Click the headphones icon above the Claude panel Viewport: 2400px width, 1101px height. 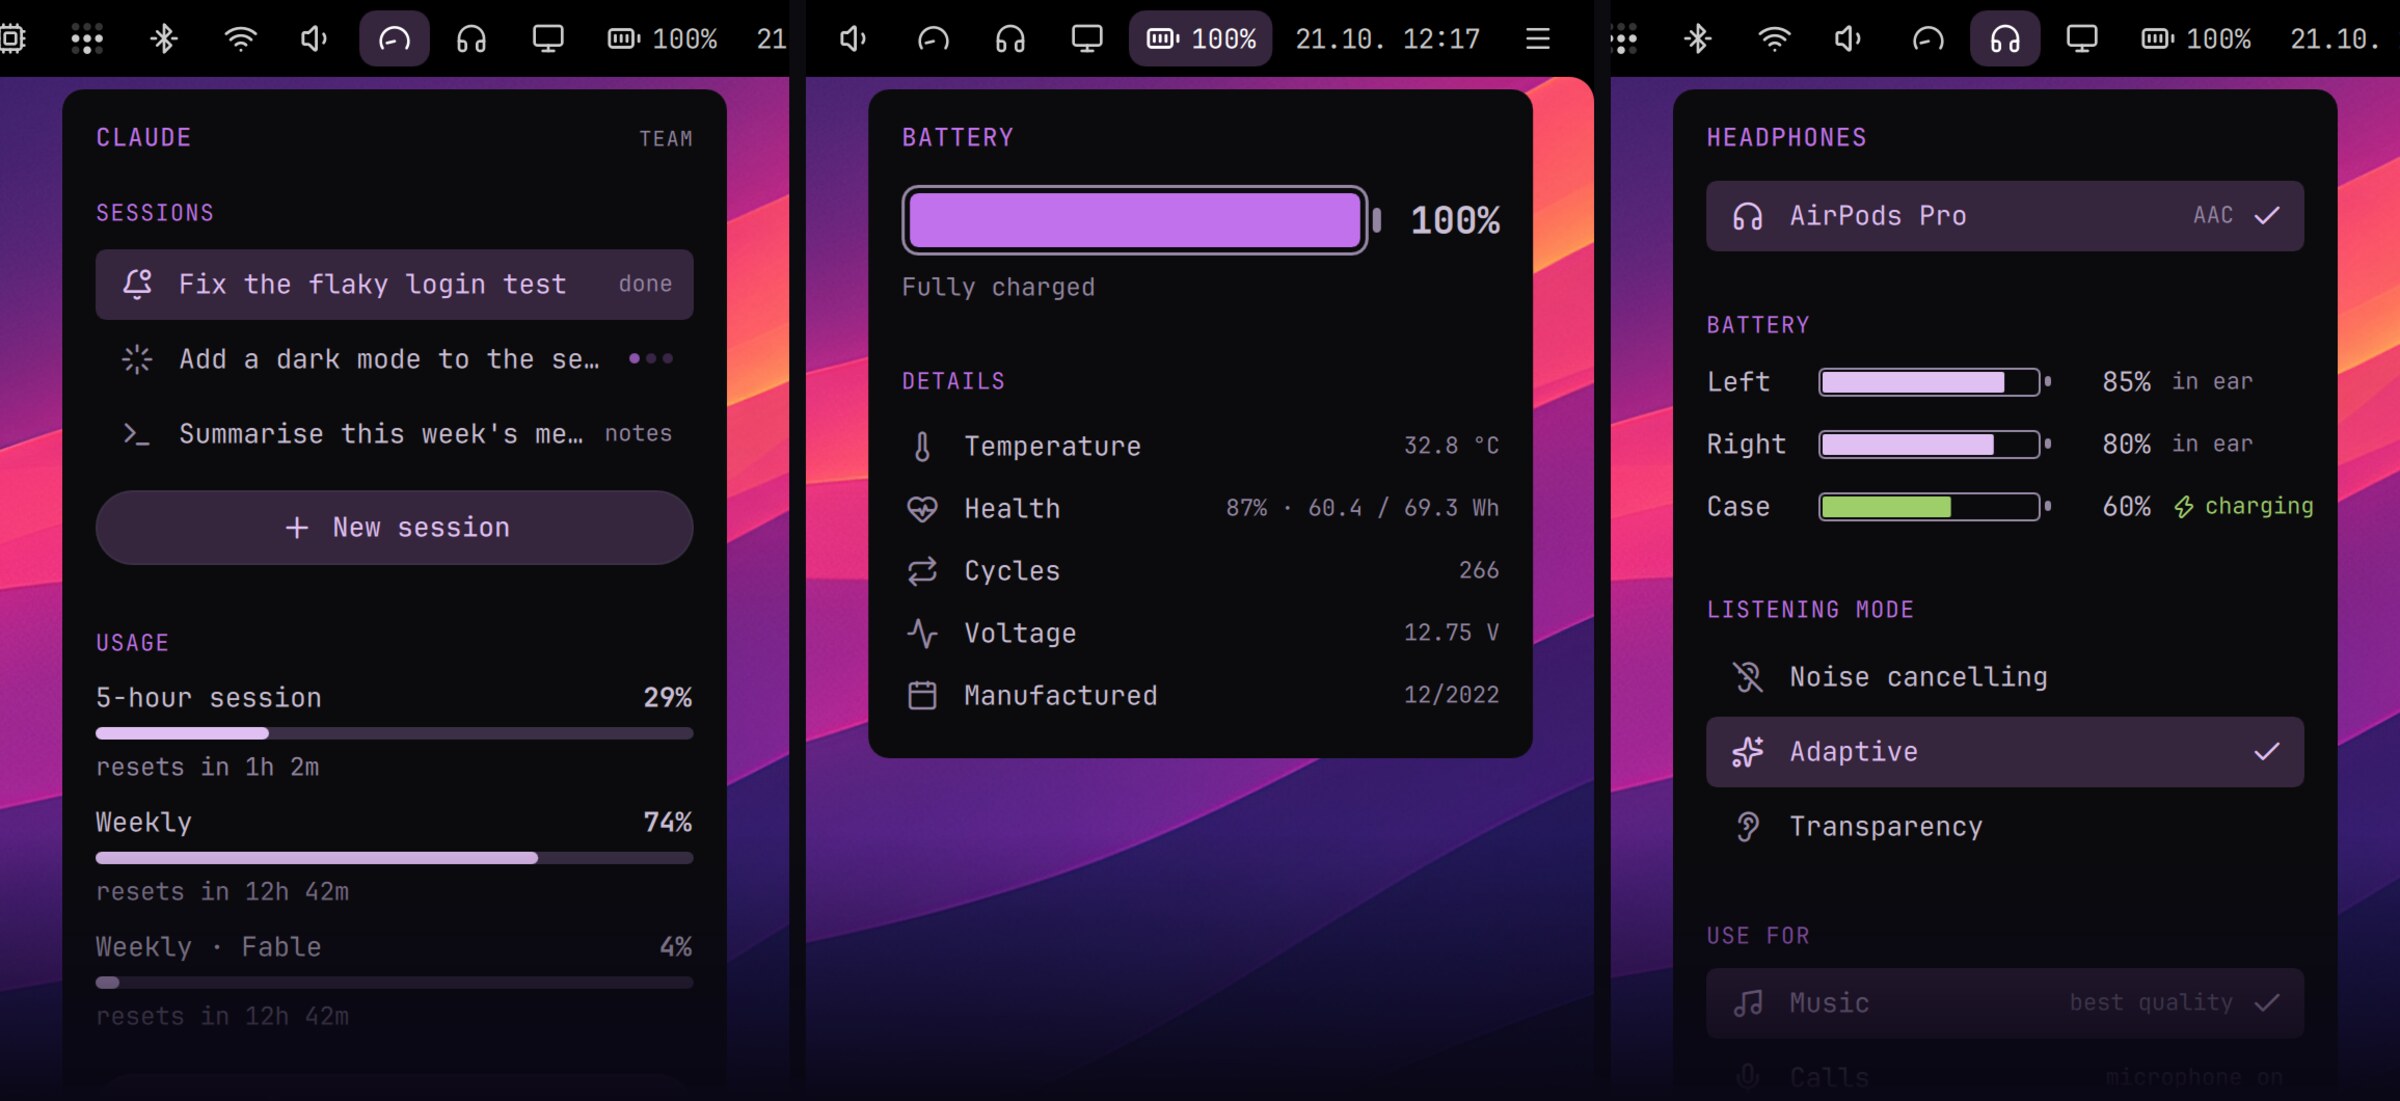[x=471, y=39]
